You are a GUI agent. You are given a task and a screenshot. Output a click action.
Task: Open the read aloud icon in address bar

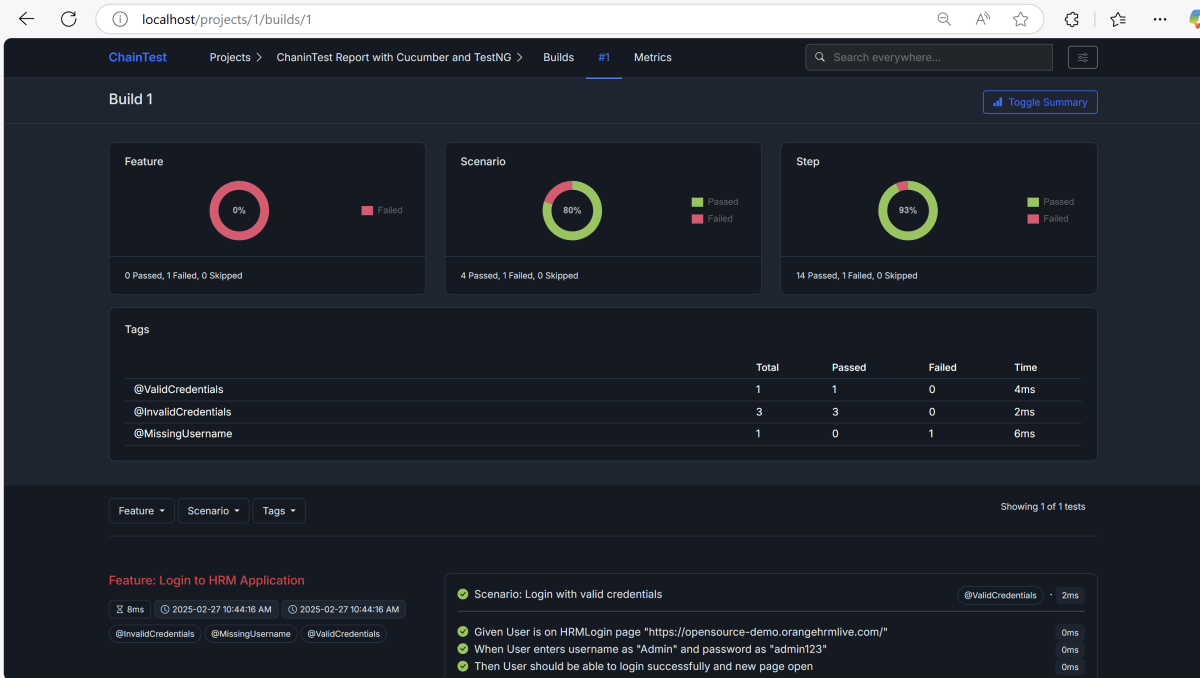coord(982,19)
